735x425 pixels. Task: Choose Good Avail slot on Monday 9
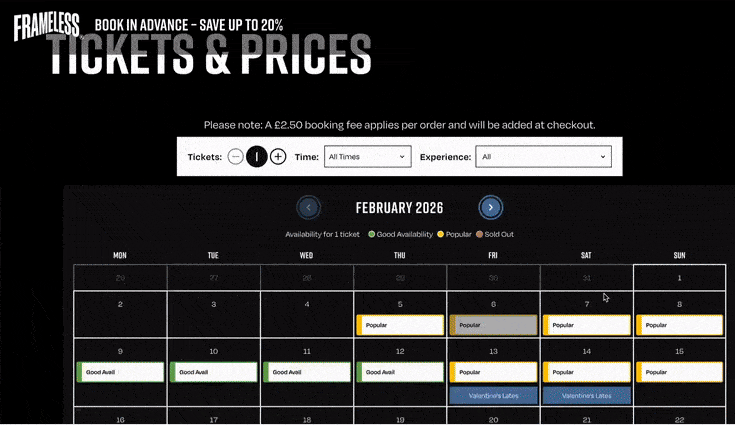click(120, 372)
